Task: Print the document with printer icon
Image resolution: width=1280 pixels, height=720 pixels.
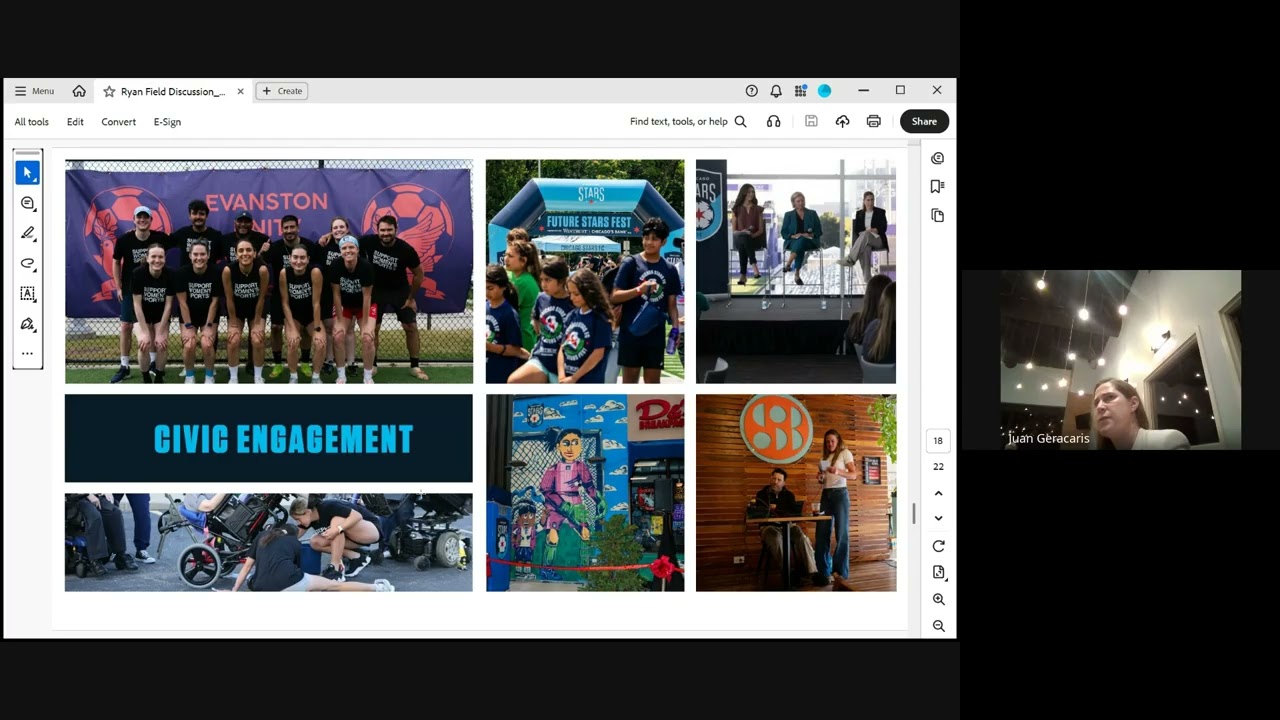Action: [x=874, y=122]
